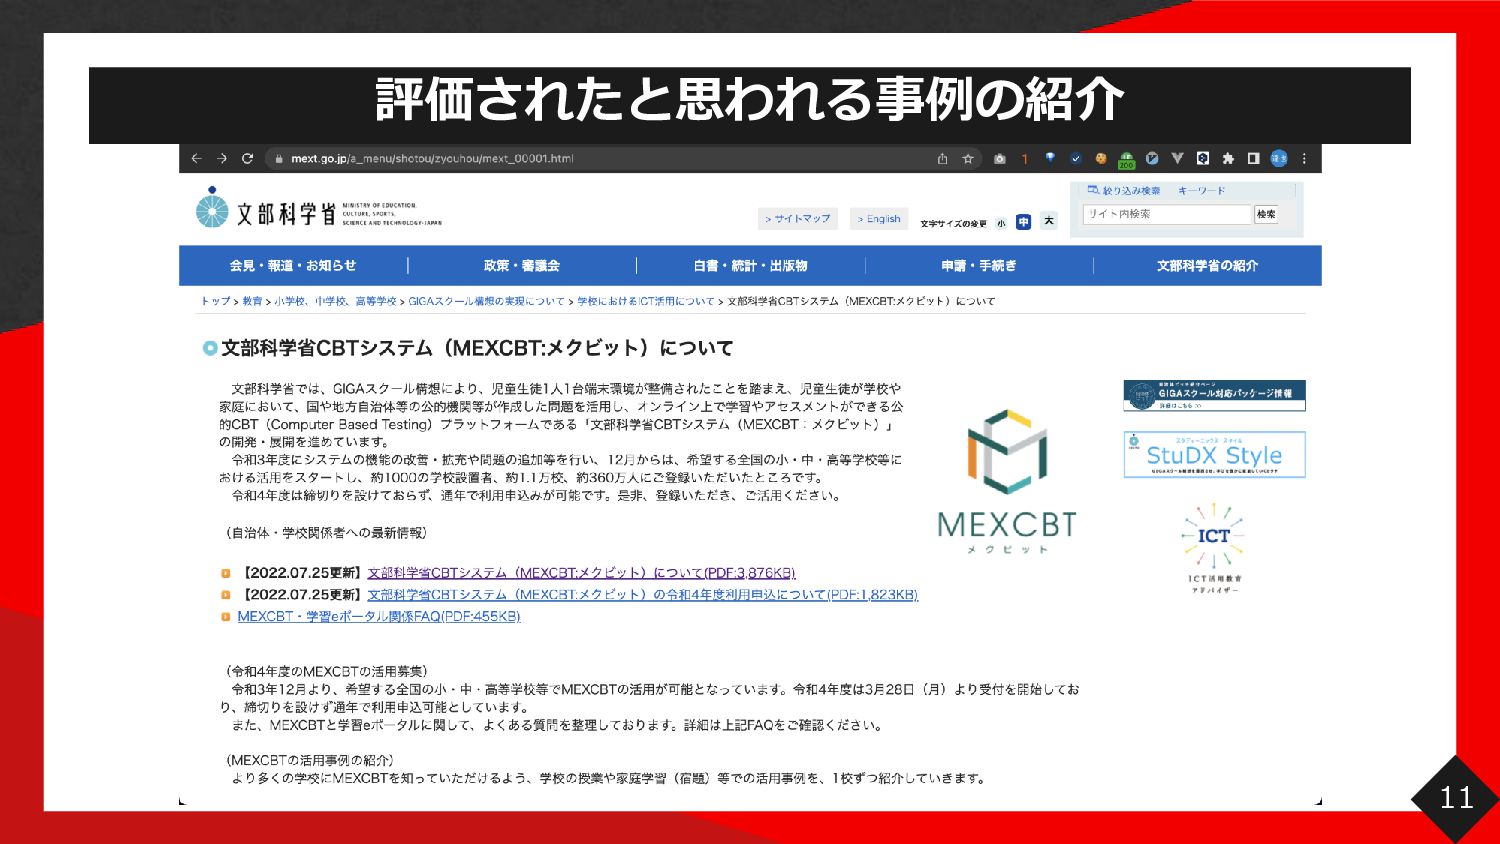Image resolution: width=1500 pixels, height=844 pixels.
Task: Click the browser back arrow
Action: coord(196,158)
